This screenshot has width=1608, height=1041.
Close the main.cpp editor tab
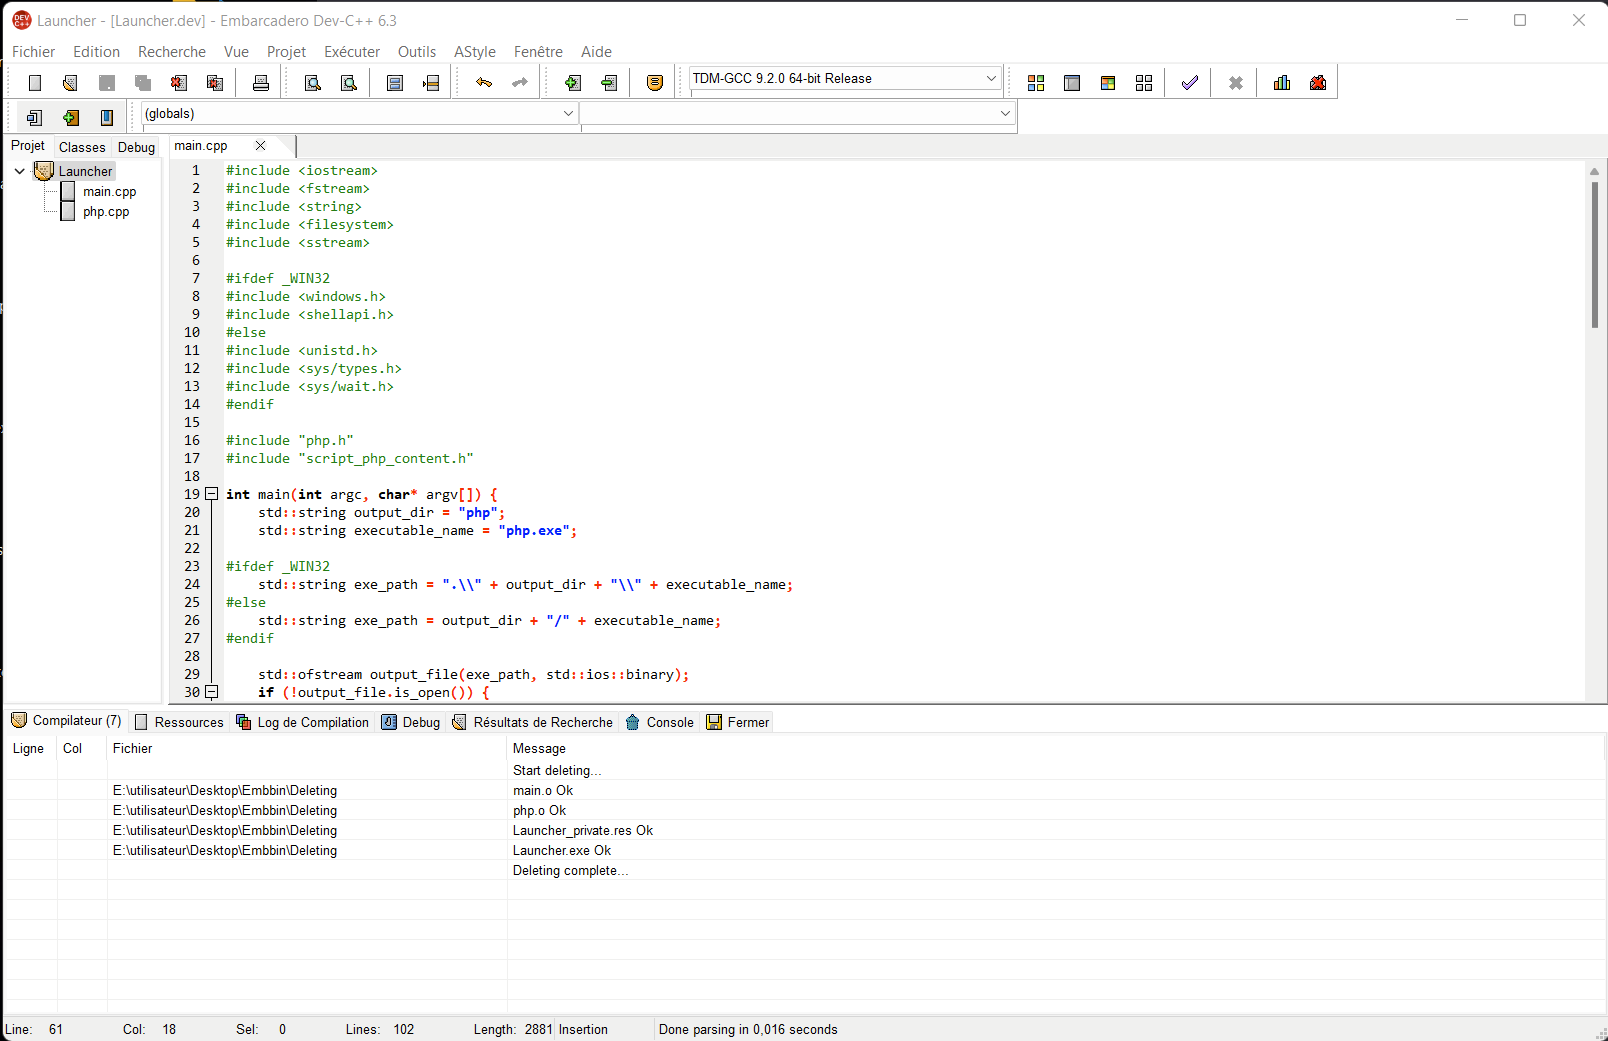[x=260, y=146]
